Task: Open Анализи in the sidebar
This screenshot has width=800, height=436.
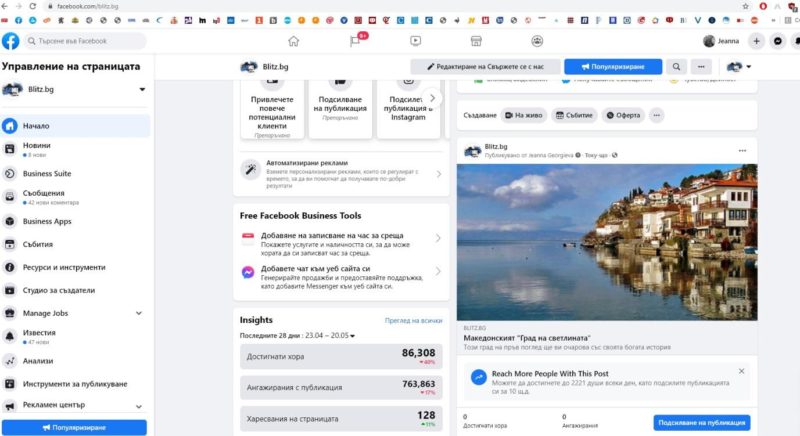Action: 76,361
